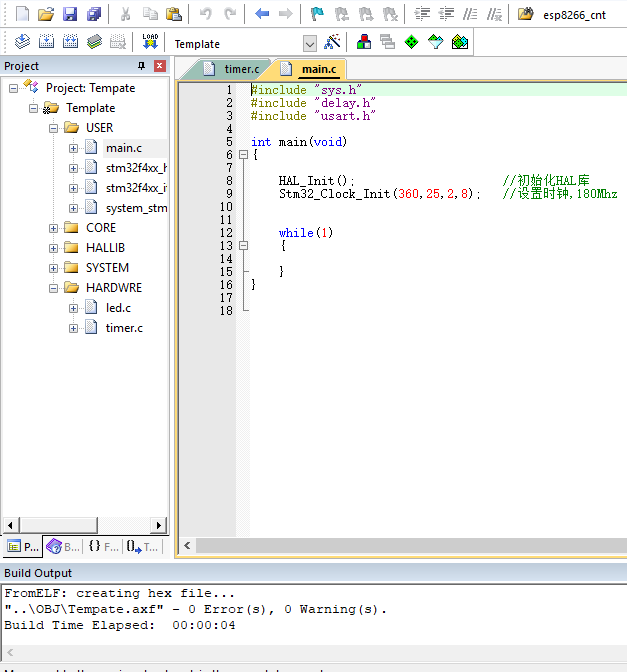Screen dimensions: 627x672
Task: Save the current file
Action: [69, 14]
